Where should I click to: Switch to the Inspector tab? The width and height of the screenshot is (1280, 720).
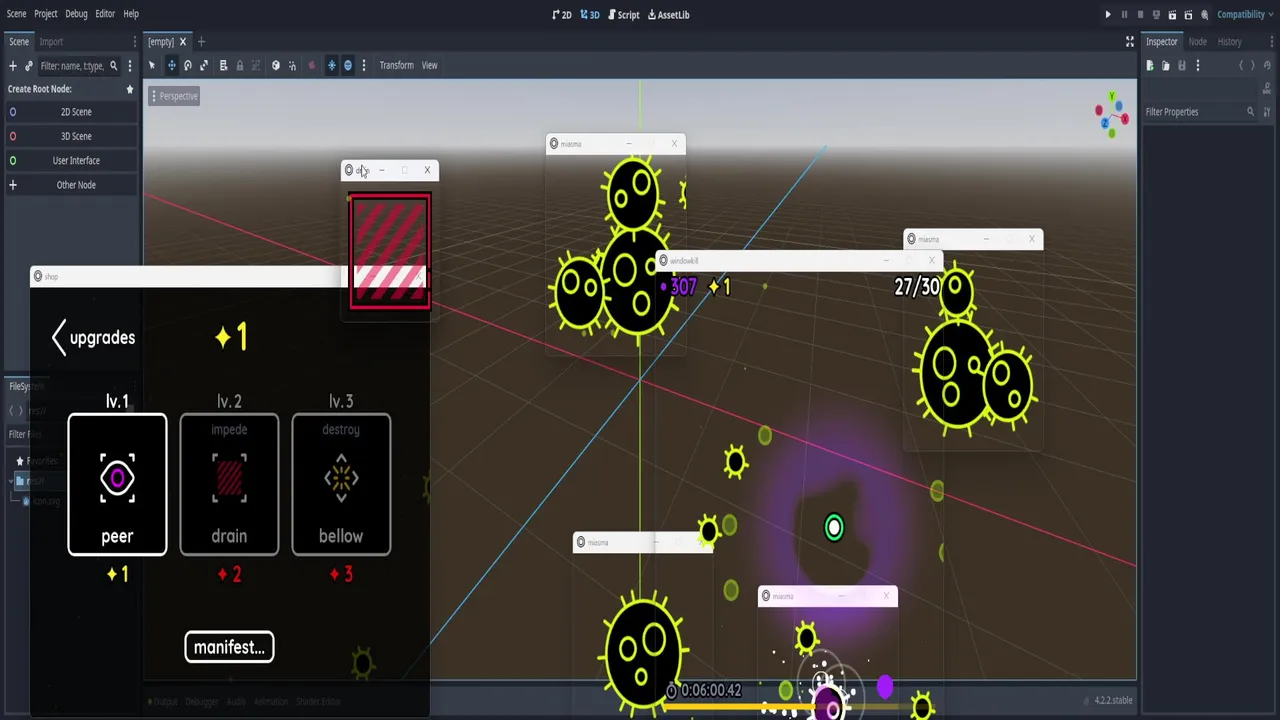click(1161, 42)
